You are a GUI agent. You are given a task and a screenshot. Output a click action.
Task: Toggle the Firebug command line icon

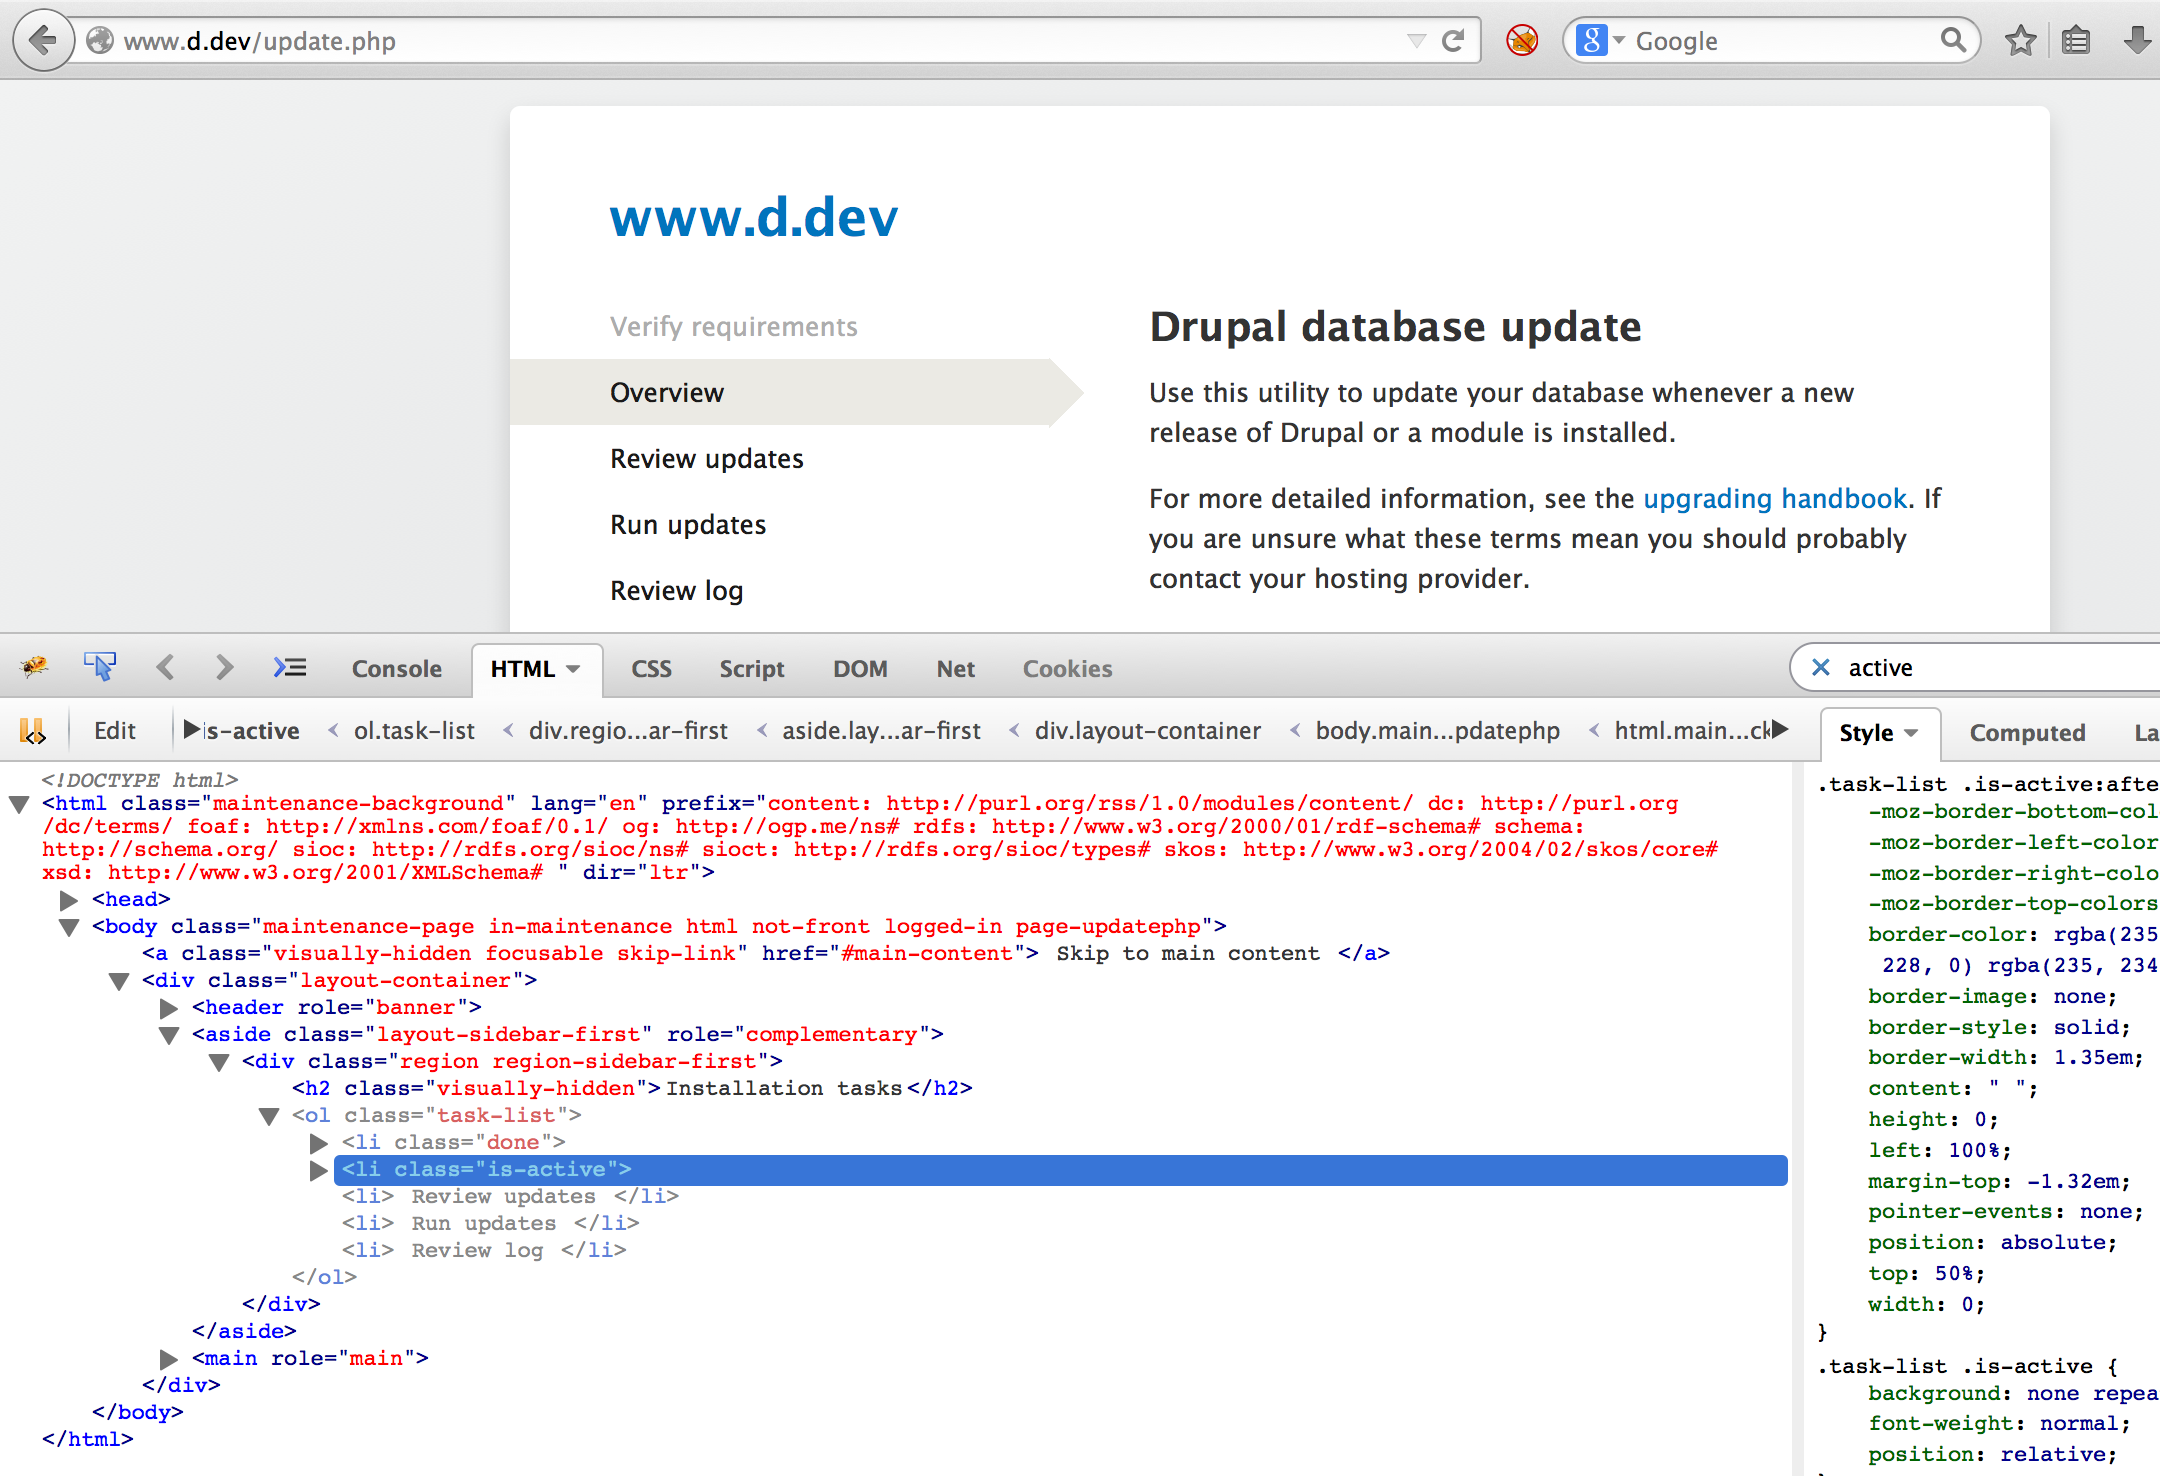(x=290, y=667)
